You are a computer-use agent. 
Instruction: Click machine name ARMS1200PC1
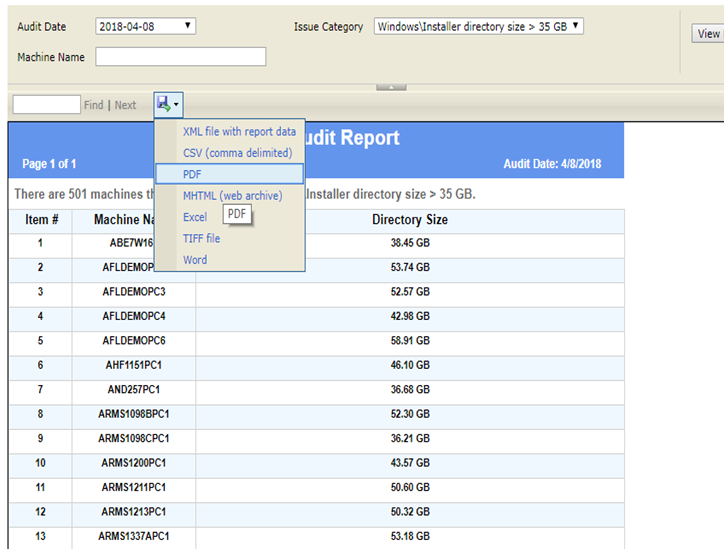[134, 463]
